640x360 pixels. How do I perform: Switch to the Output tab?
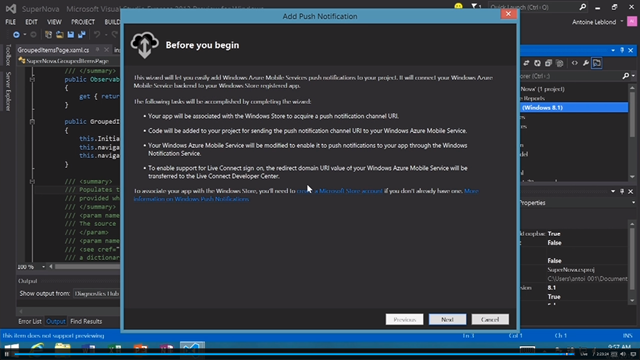click(56, 322)
